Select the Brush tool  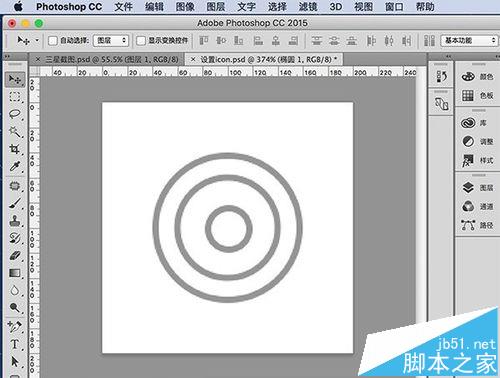pyautogui.click(x=15, y=203)
